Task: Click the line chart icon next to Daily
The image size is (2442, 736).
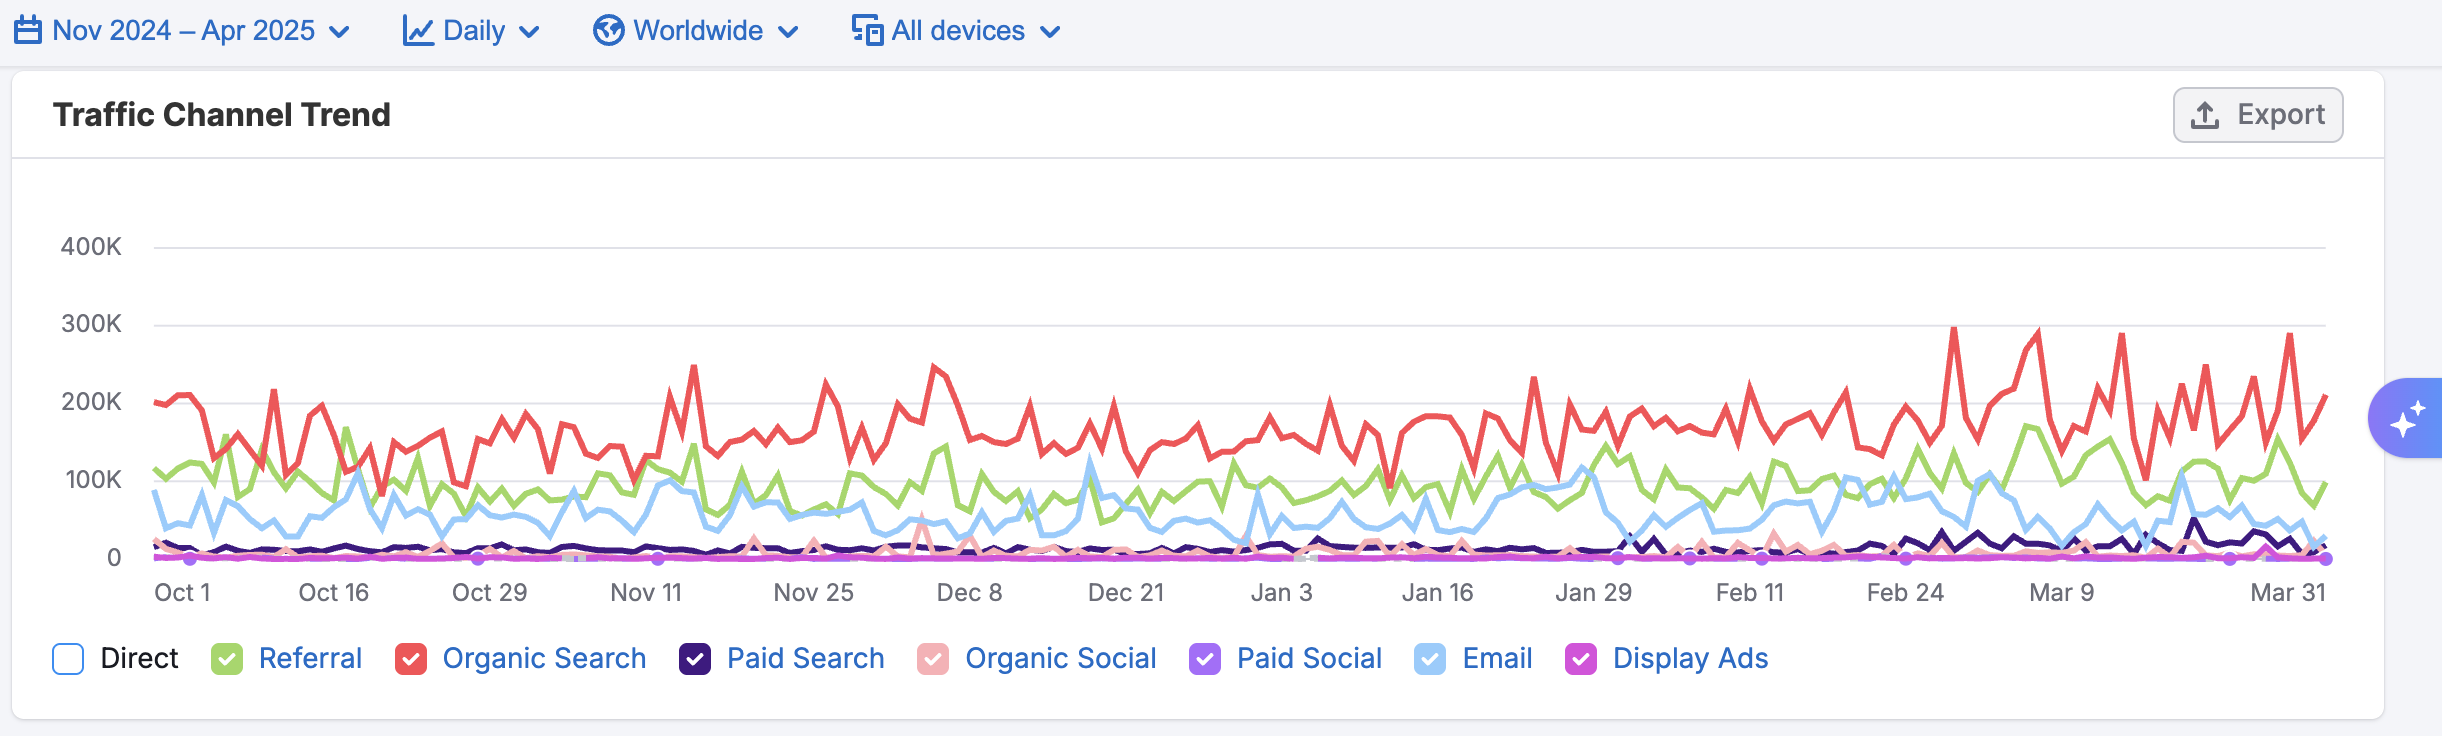Action: coord(418,31)
